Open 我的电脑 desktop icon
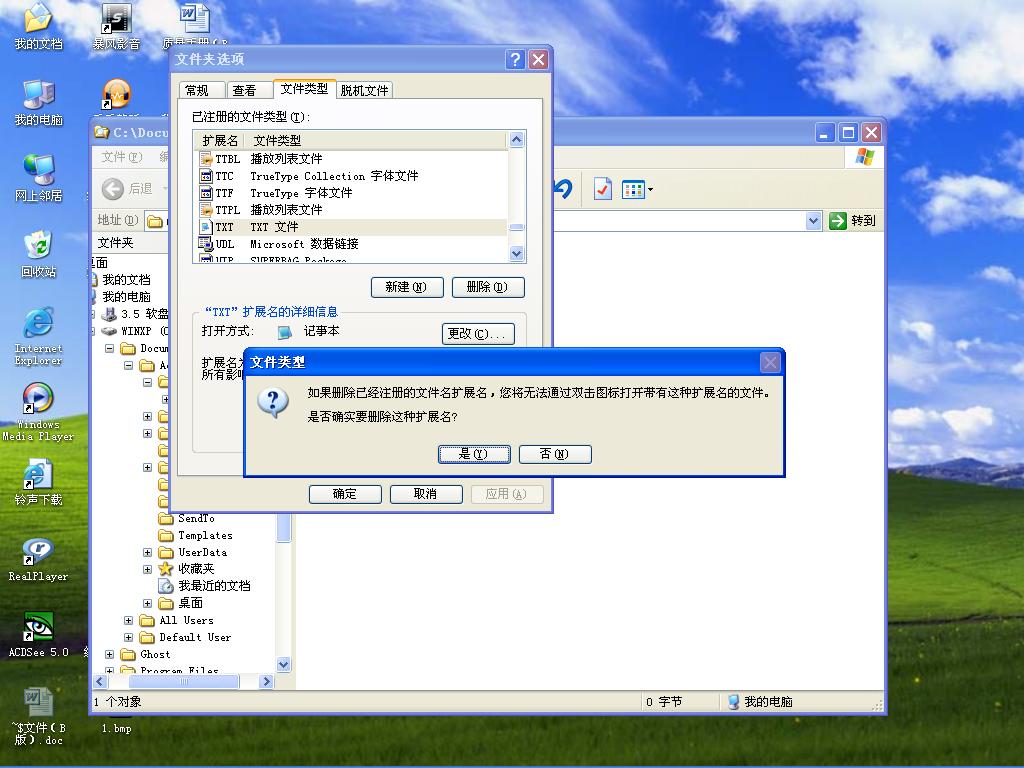1024x768 pixels. click(x=39, y=103)
